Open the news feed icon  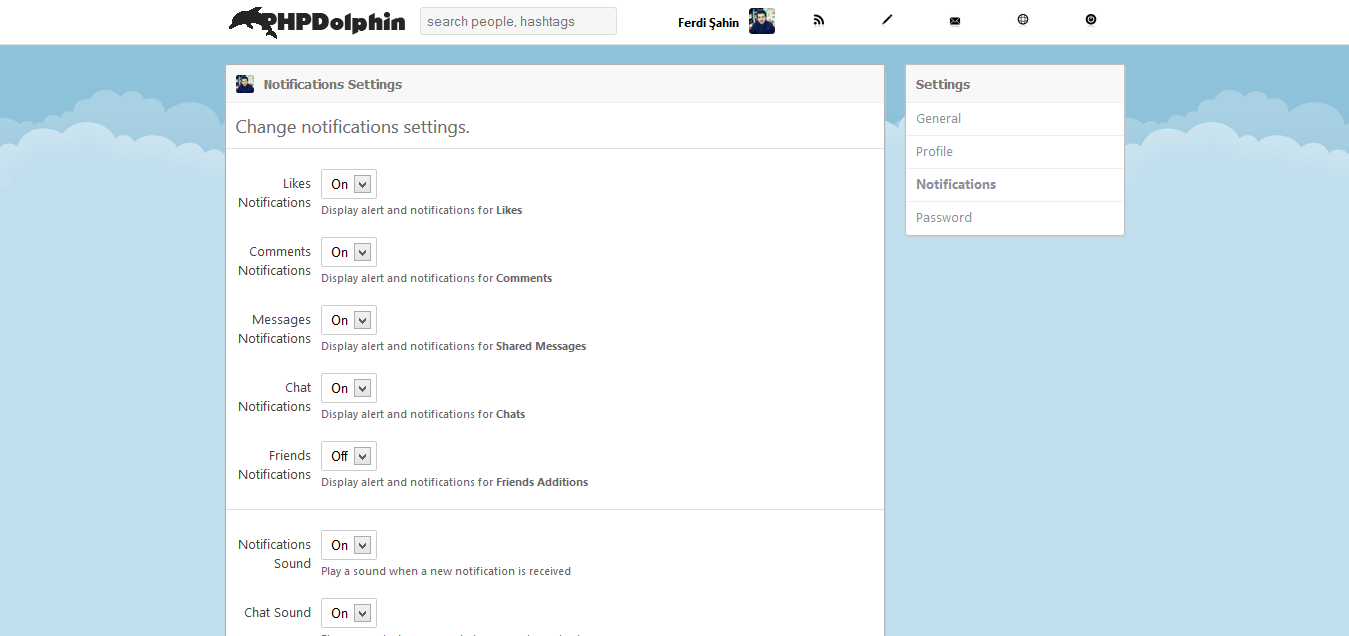(x=818, y=19)
